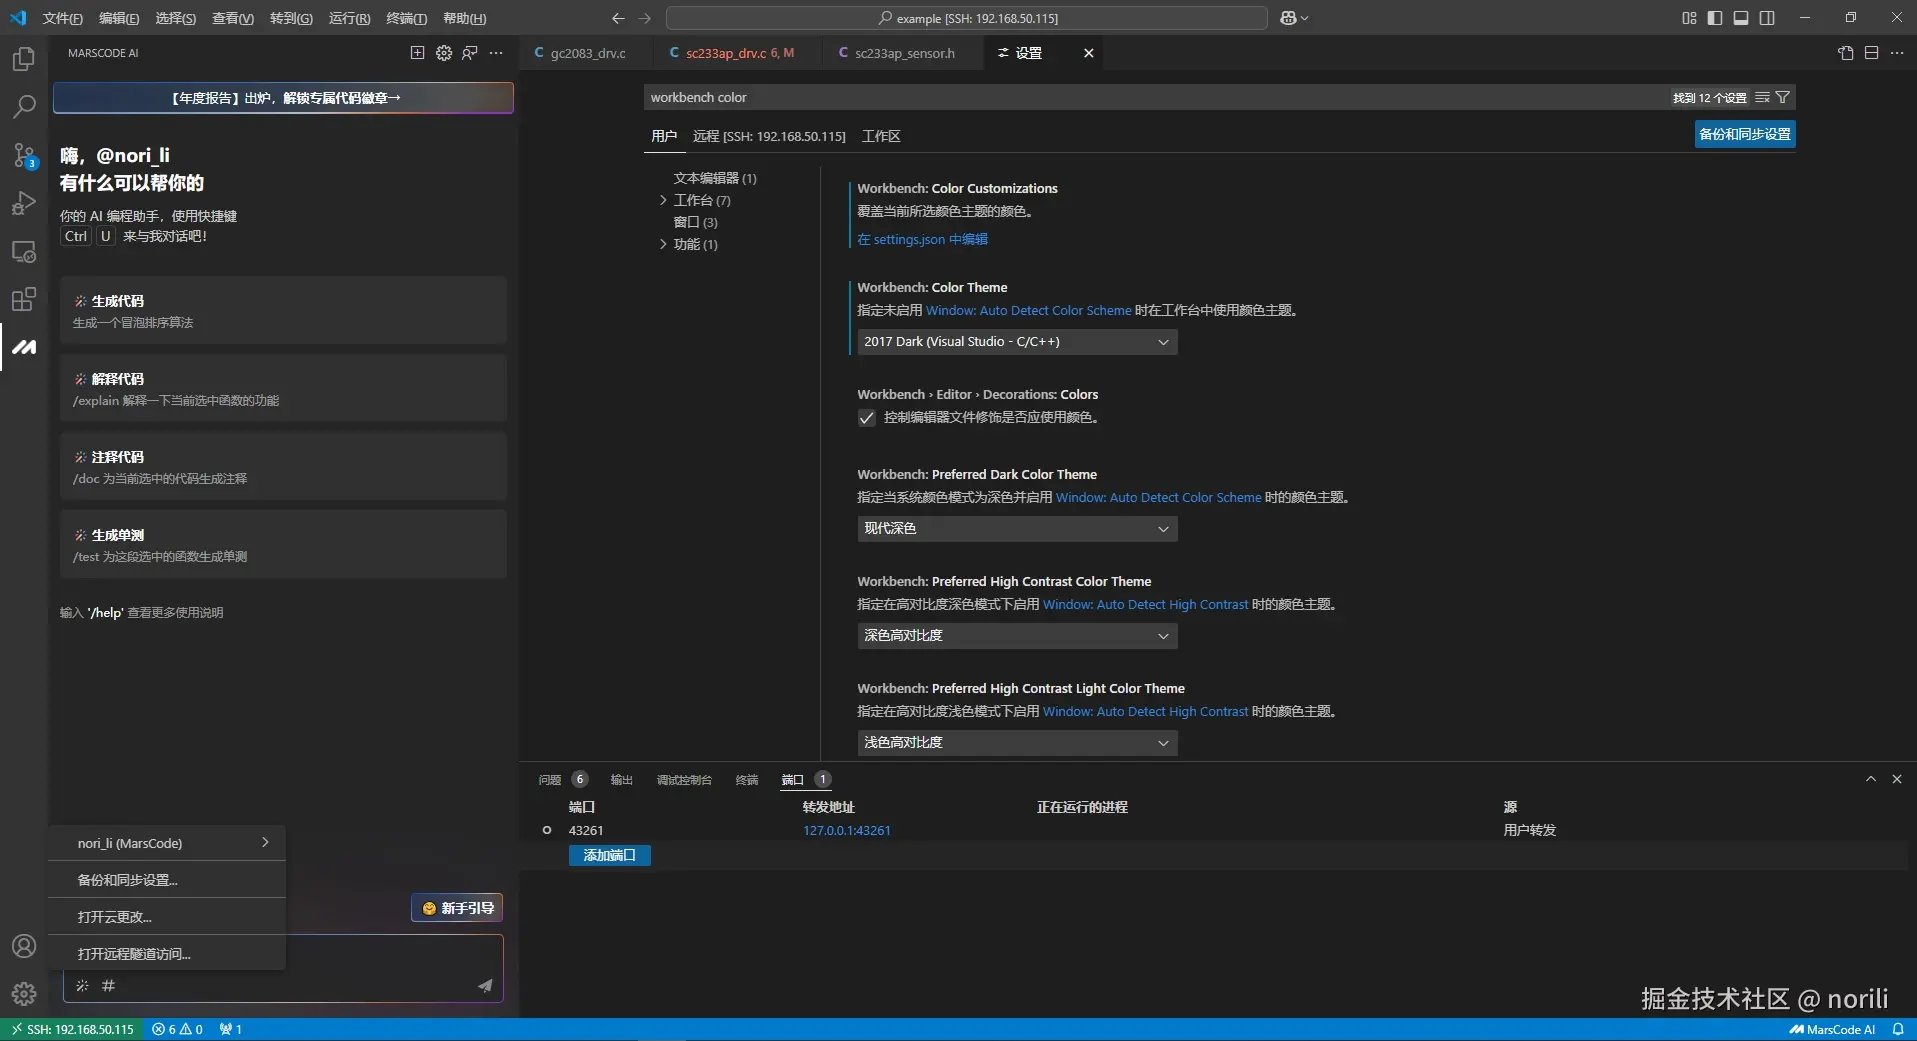
Task: Open the 终端 menu in menu bar
Action: [x=406, y=18]
